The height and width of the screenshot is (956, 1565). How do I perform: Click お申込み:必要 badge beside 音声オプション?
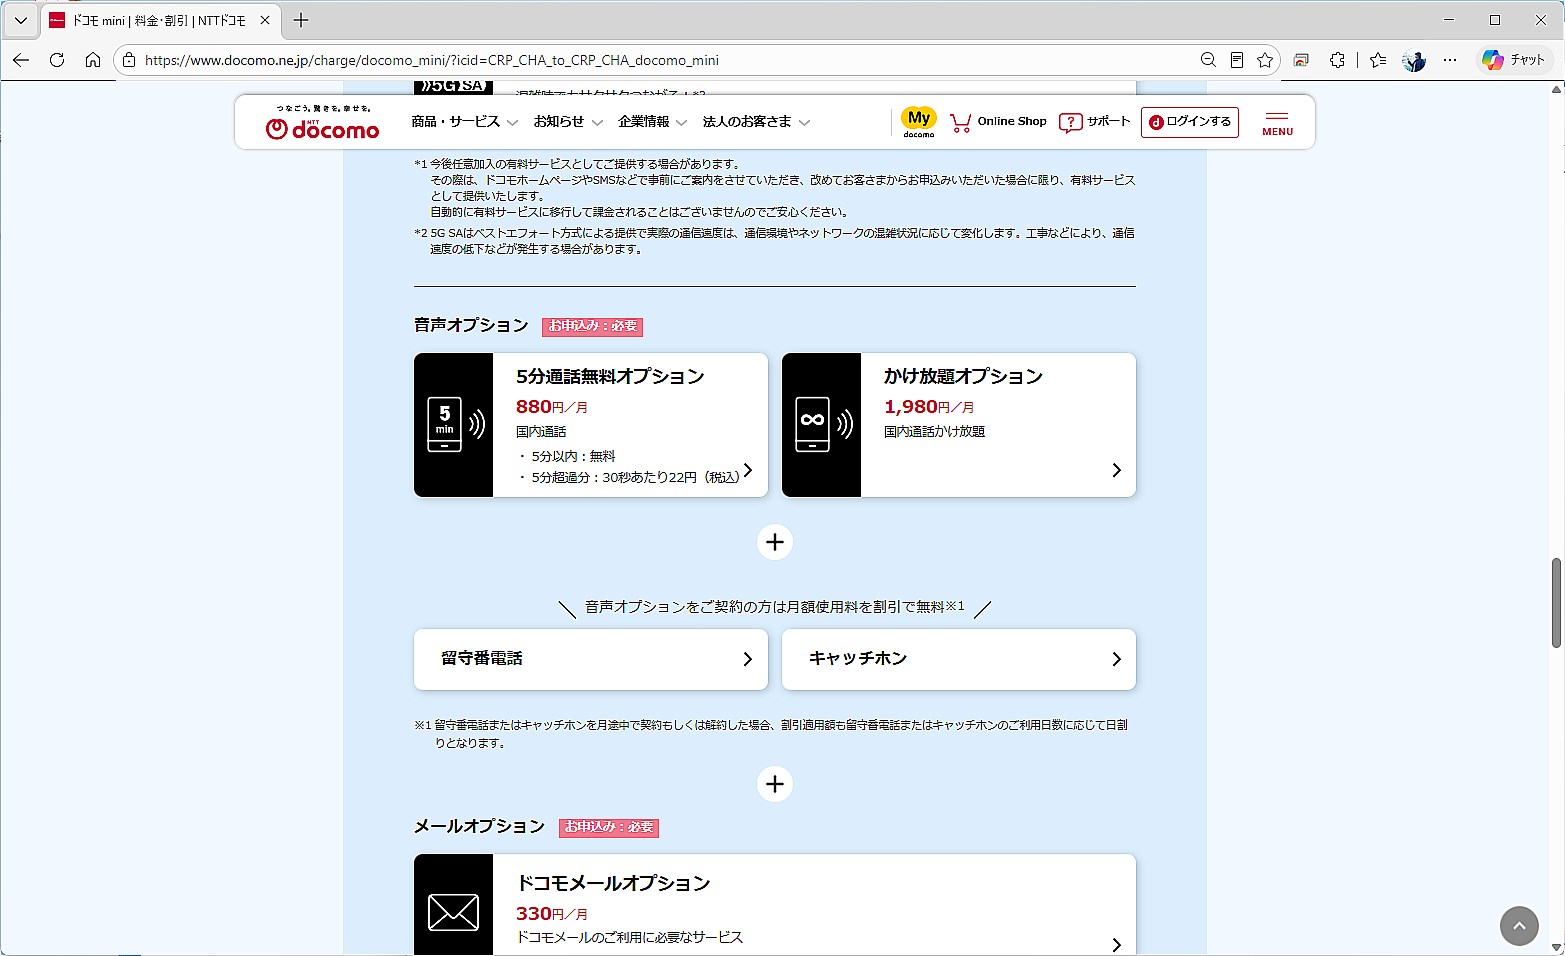(592, 326)
